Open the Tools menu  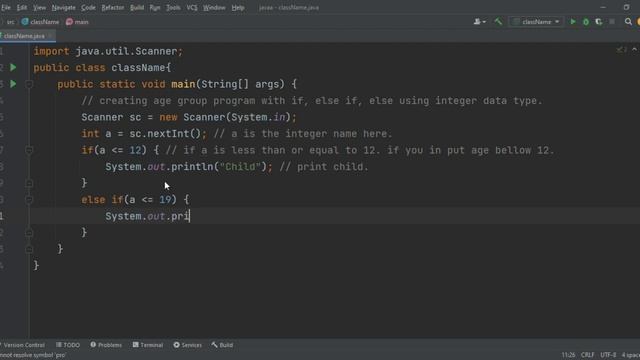coord(173,7)
